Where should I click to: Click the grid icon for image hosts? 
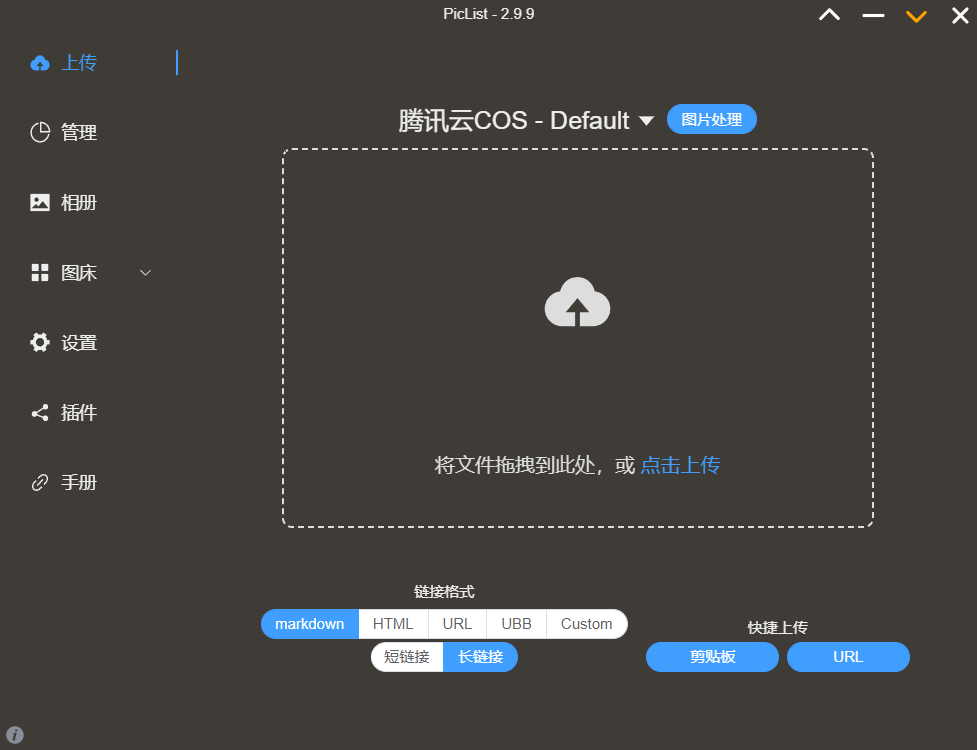40,273
